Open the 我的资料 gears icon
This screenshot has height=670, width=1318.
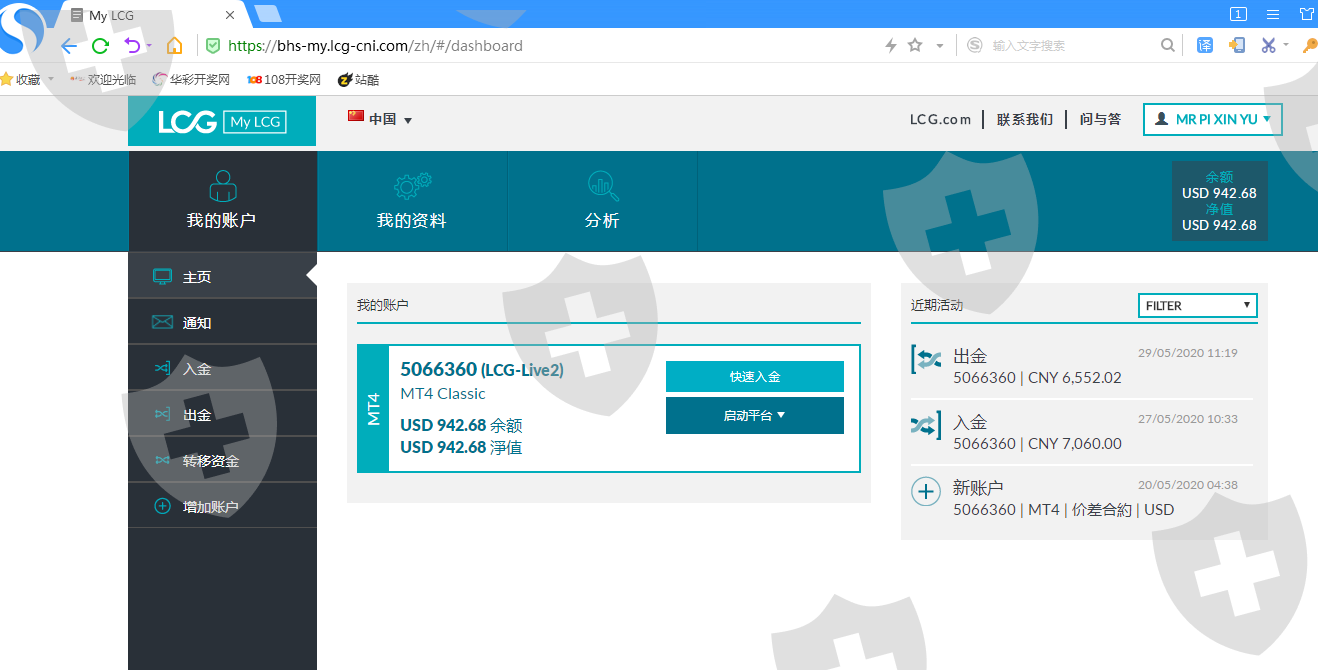pyautogui.click(x=412, y=185)
